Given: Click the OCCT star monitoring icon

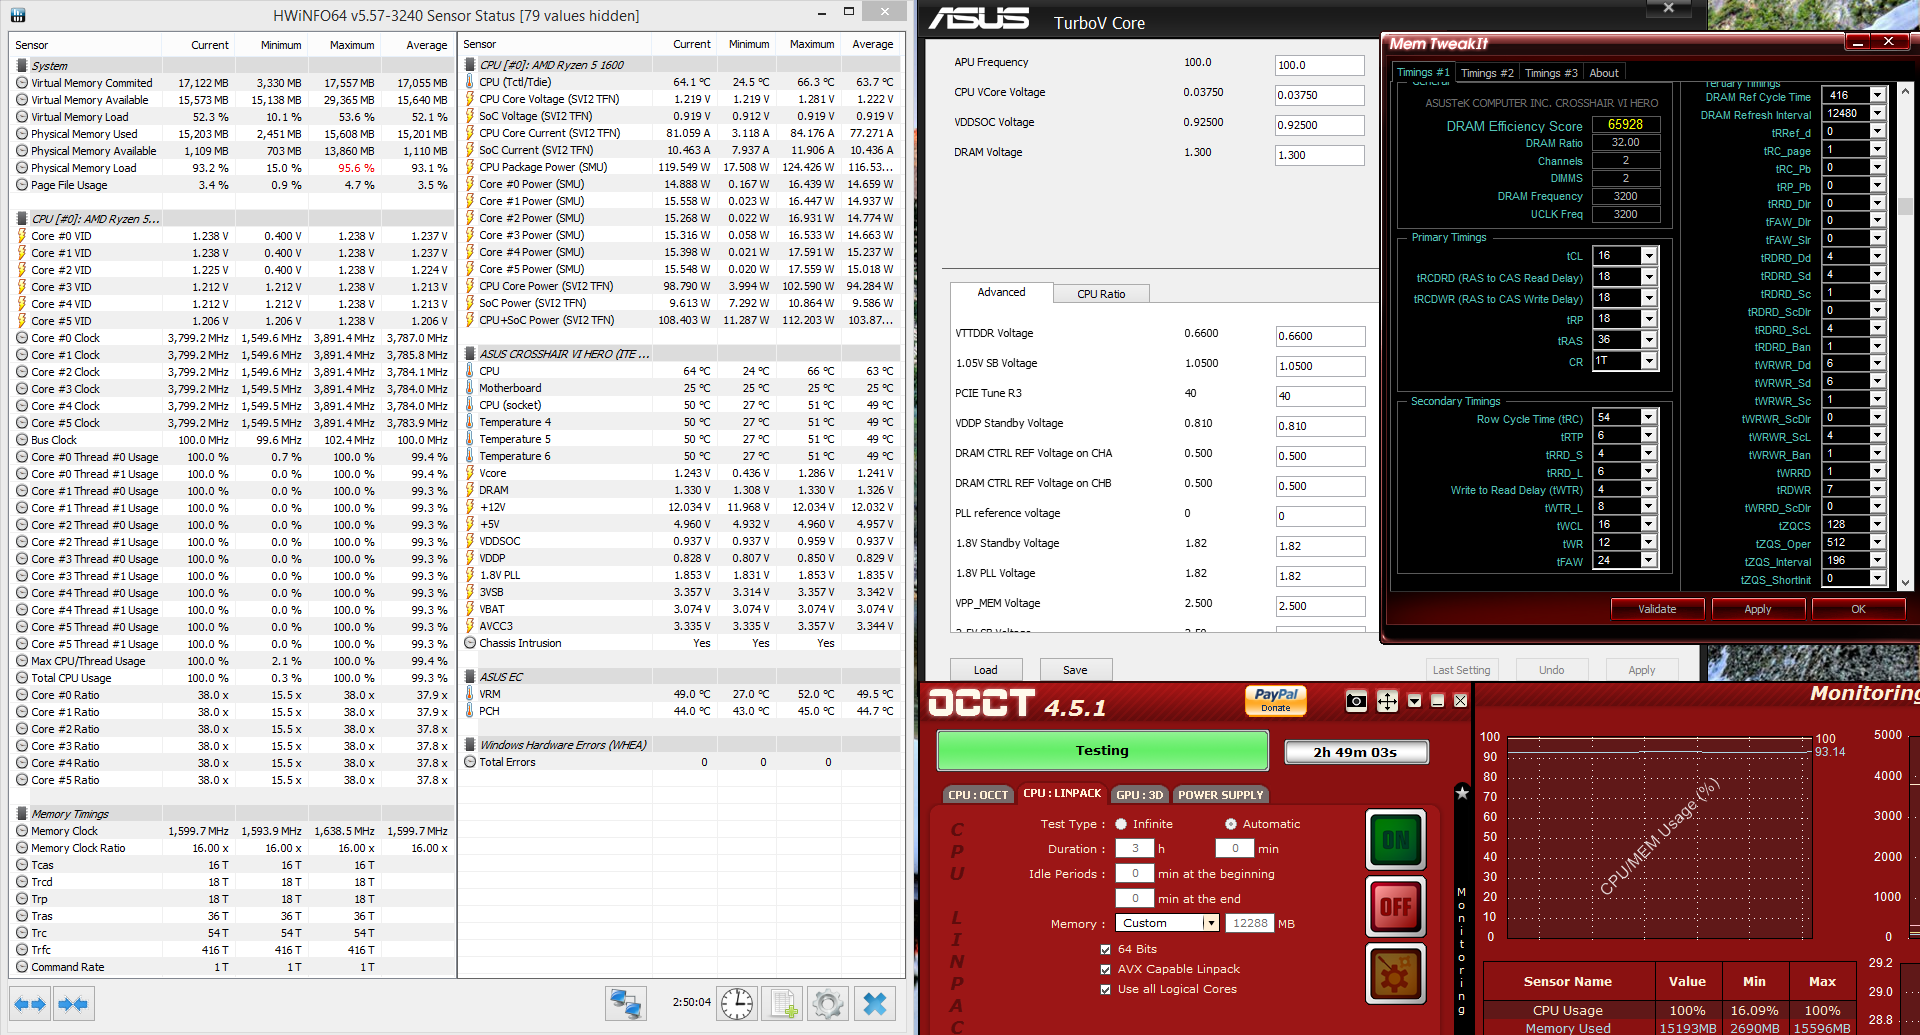Looking at the screenshot, I should (1462, 793).
